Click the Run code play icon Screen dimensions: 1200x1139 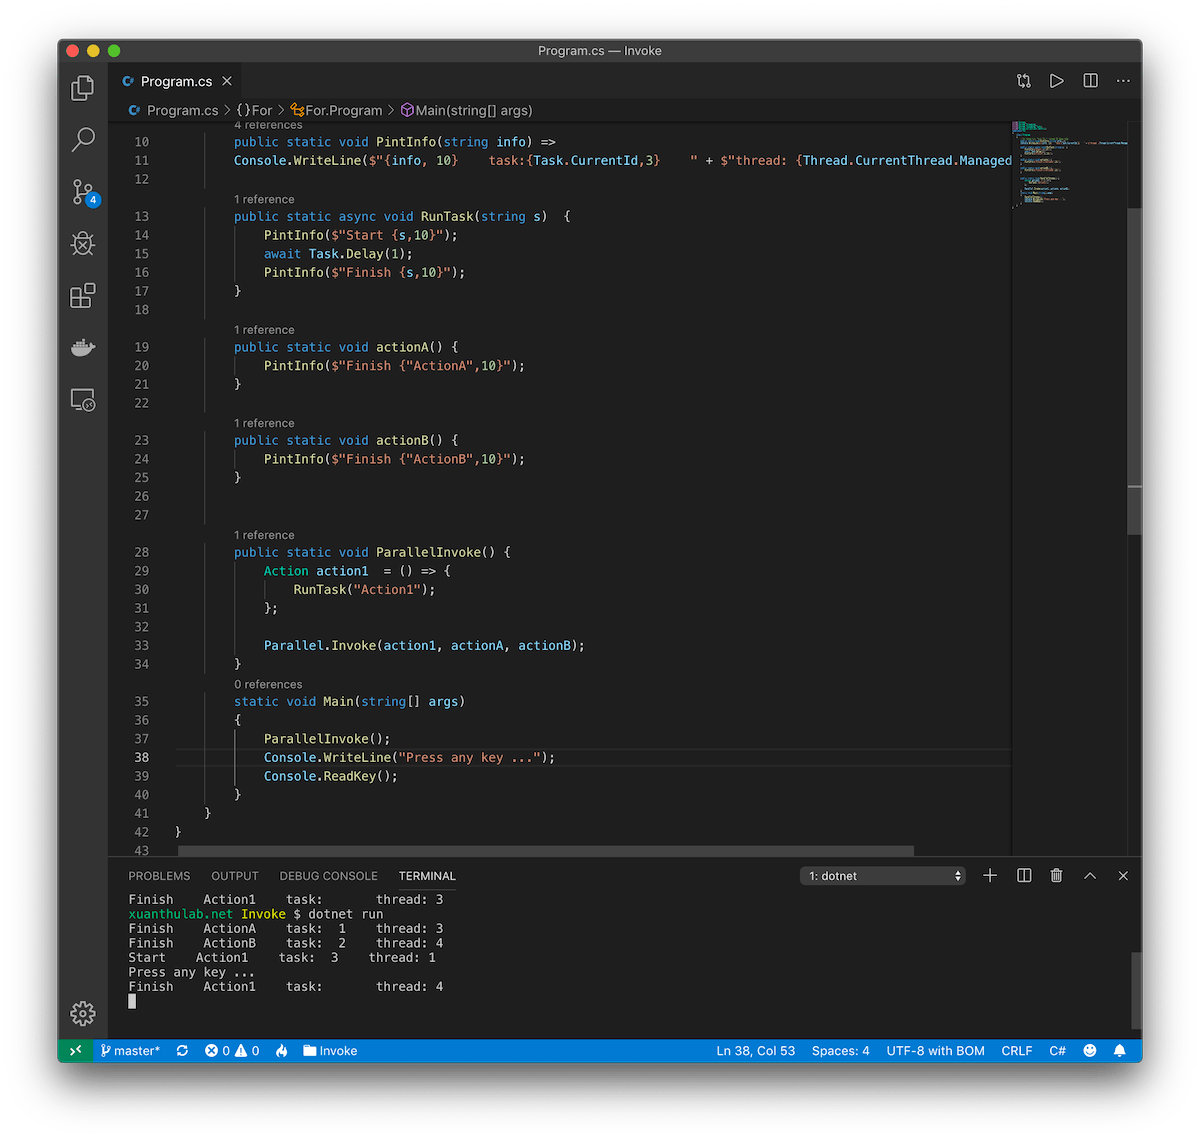click(1056, 81)
